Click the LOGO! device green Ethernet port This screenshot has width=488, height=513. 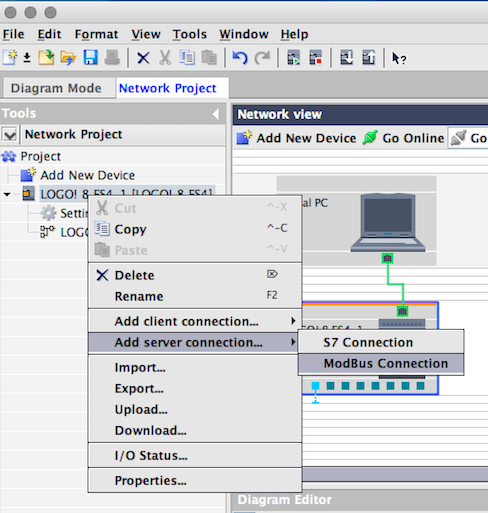click(x=403, y=311)
